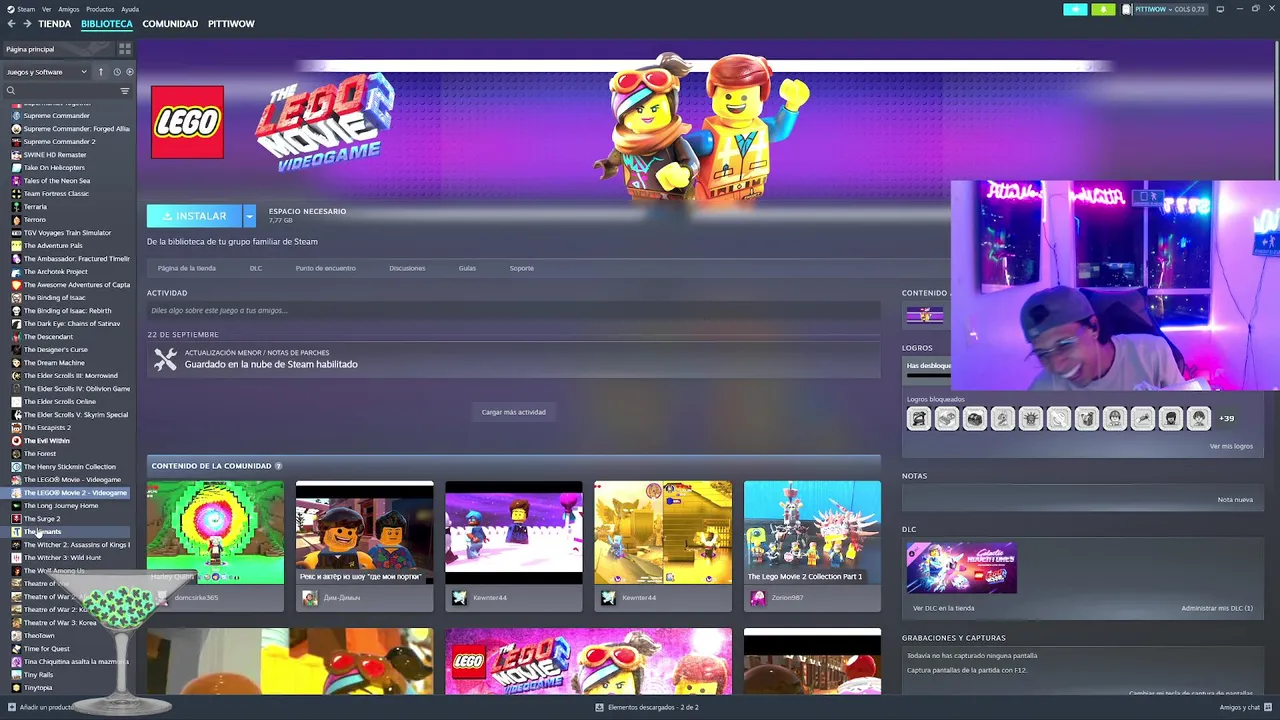The image size is (1280, 720).
Task: Click first locked achievement badge icon
Action: coord(919,418)
